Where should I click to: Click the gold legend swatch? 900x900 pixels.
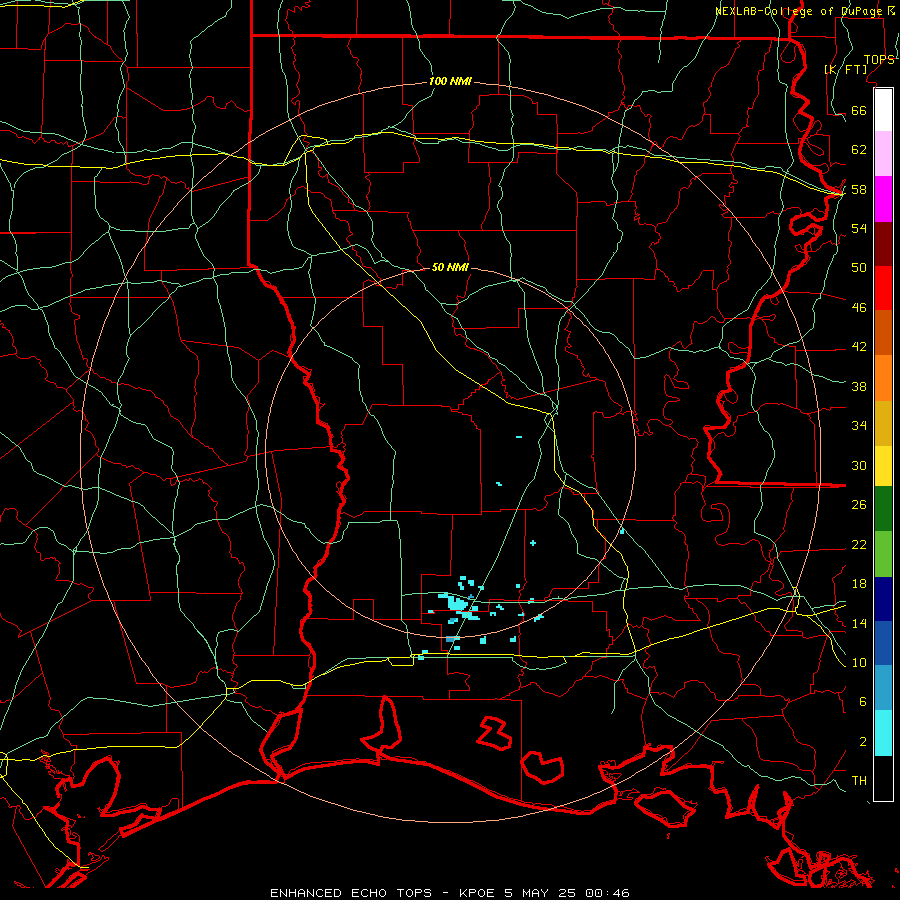click(x=883, y=424)
